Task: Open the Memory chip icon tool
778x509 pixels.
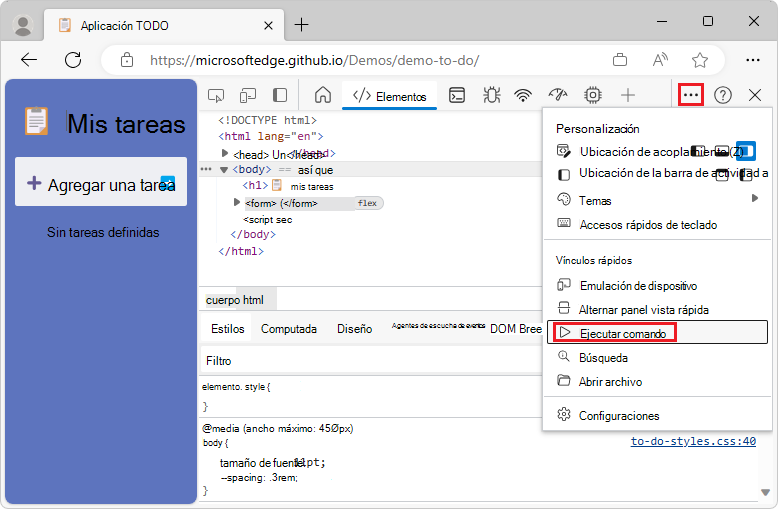Action: [x=592, y=95]
